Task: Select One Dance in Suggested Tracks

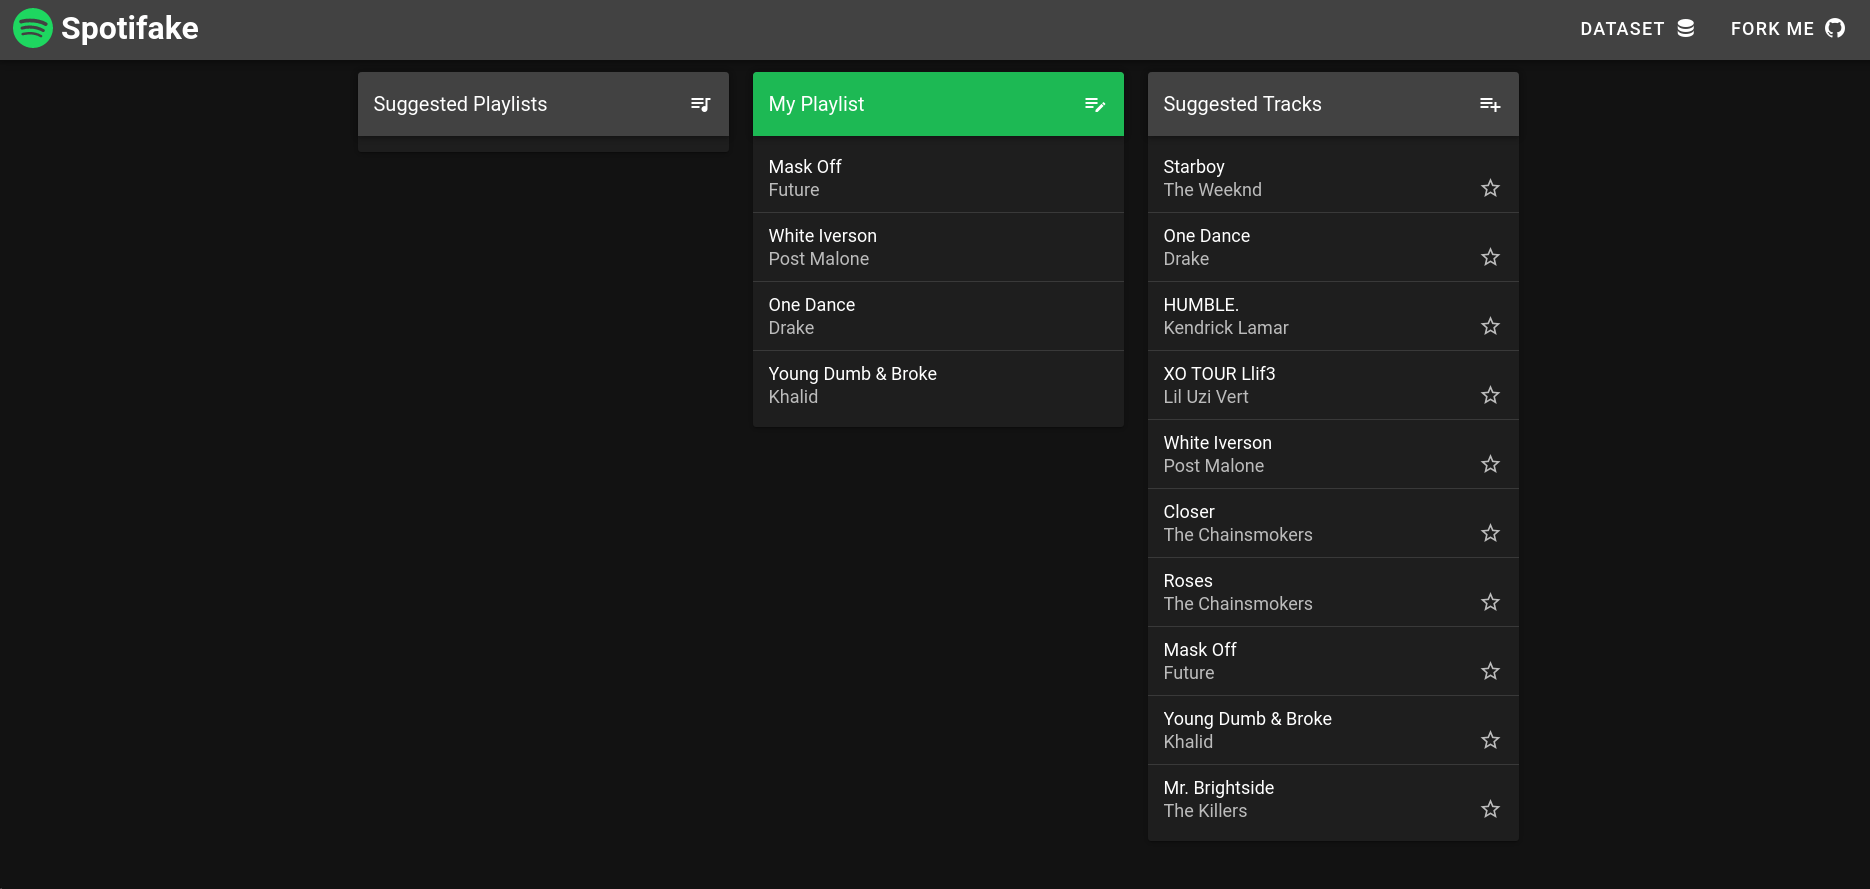Action: tap(1333, 247)
